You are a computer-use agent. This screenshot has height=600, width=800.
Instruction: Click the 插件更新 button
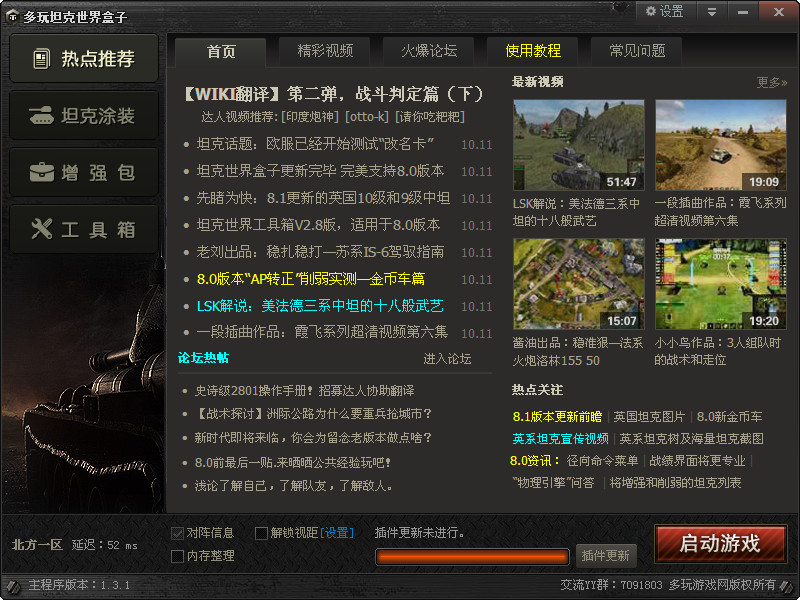pyautogui.click(x=606, y=556)
